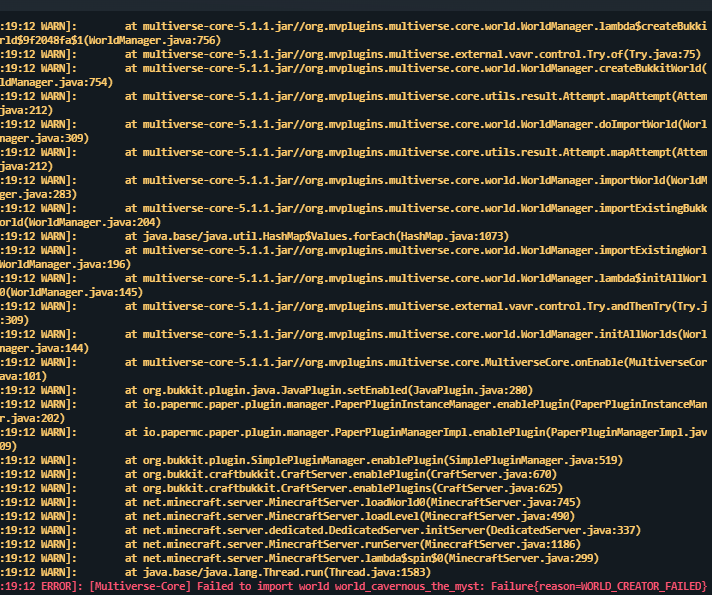
Task: Click the wrapped text 'WorldManager.java:756)'
Action: point(154,40)
